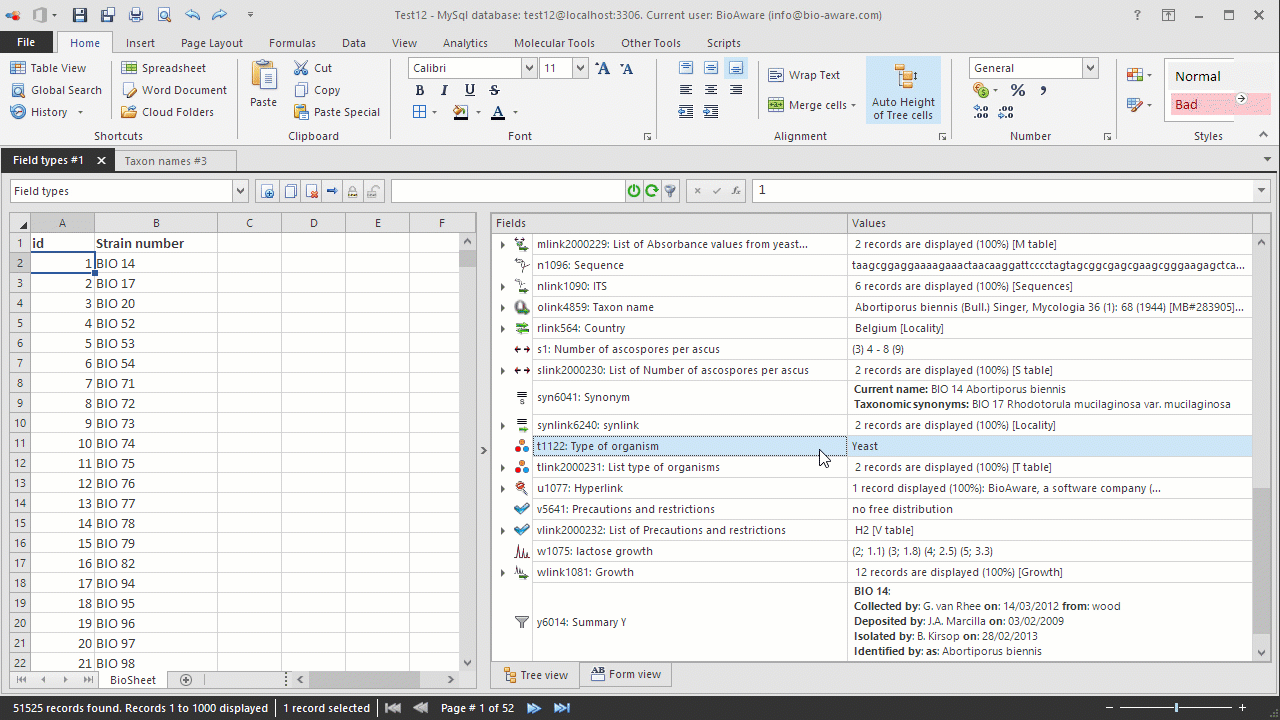This screenshot has height=720, width=1280.
Task: Open the File menu
Action: [26, 42]
